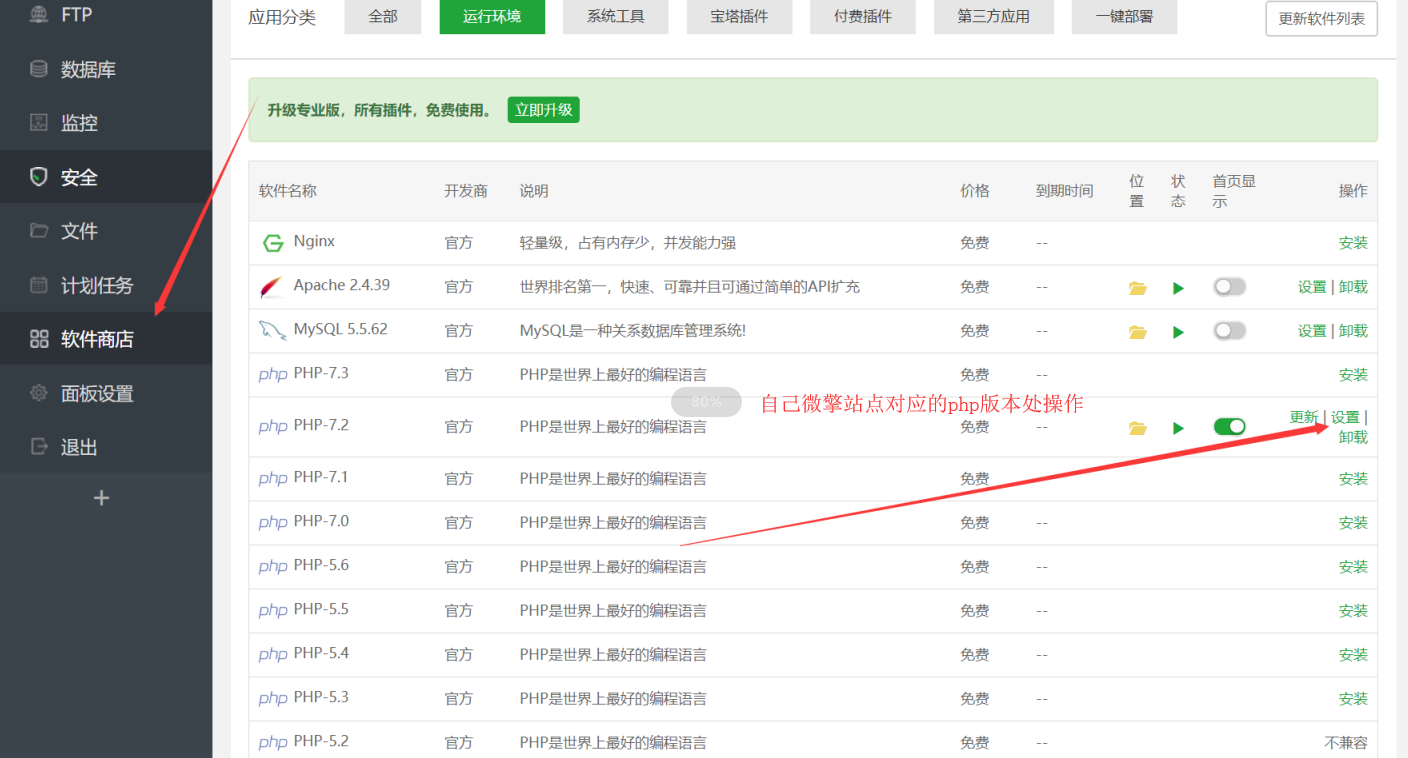
Task: Click the FTP sidebar icon
Action: [39, 15]
